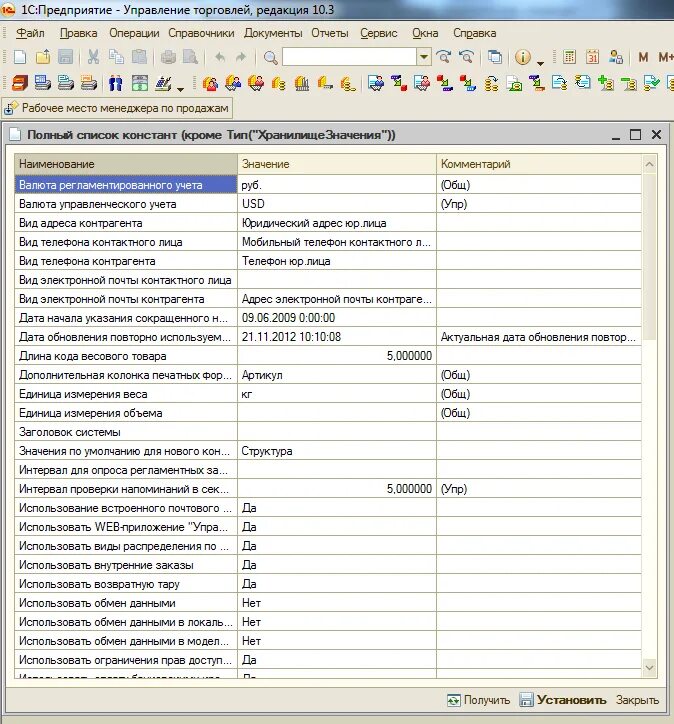Click the Значение column header
The width and height of the screenshot is (674, 724).
click(337, 164)
